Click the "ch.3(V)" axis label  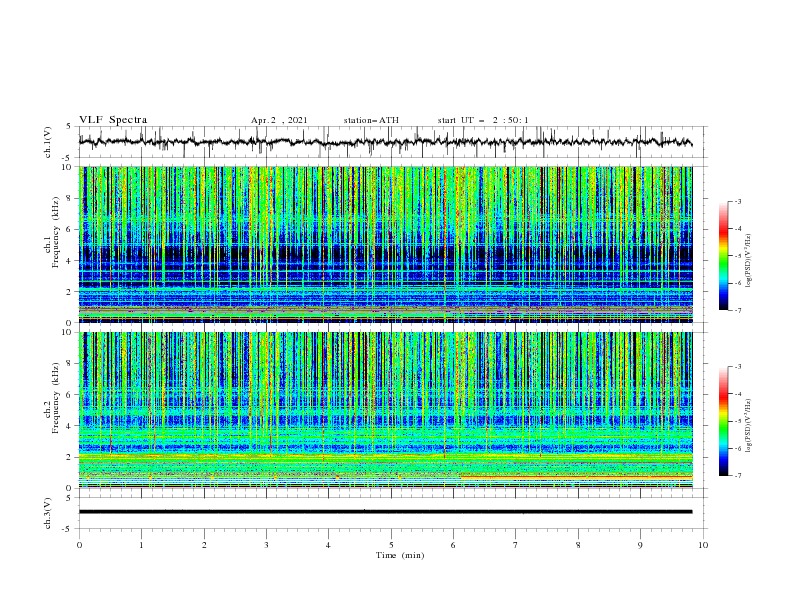tap(48, 513)
